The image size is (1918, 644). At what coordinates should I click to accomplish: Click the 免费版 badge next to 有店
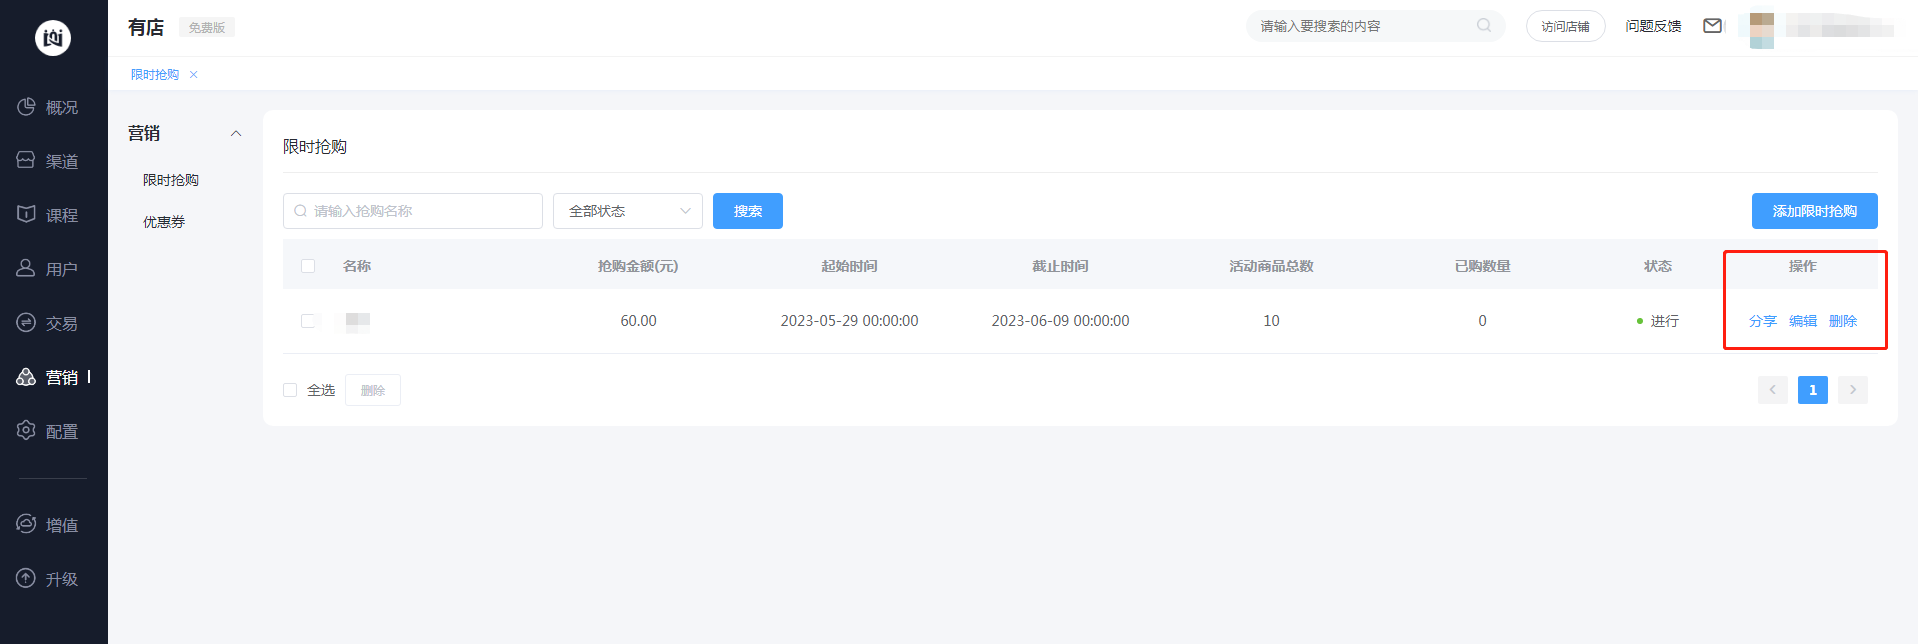click(207, 27)
